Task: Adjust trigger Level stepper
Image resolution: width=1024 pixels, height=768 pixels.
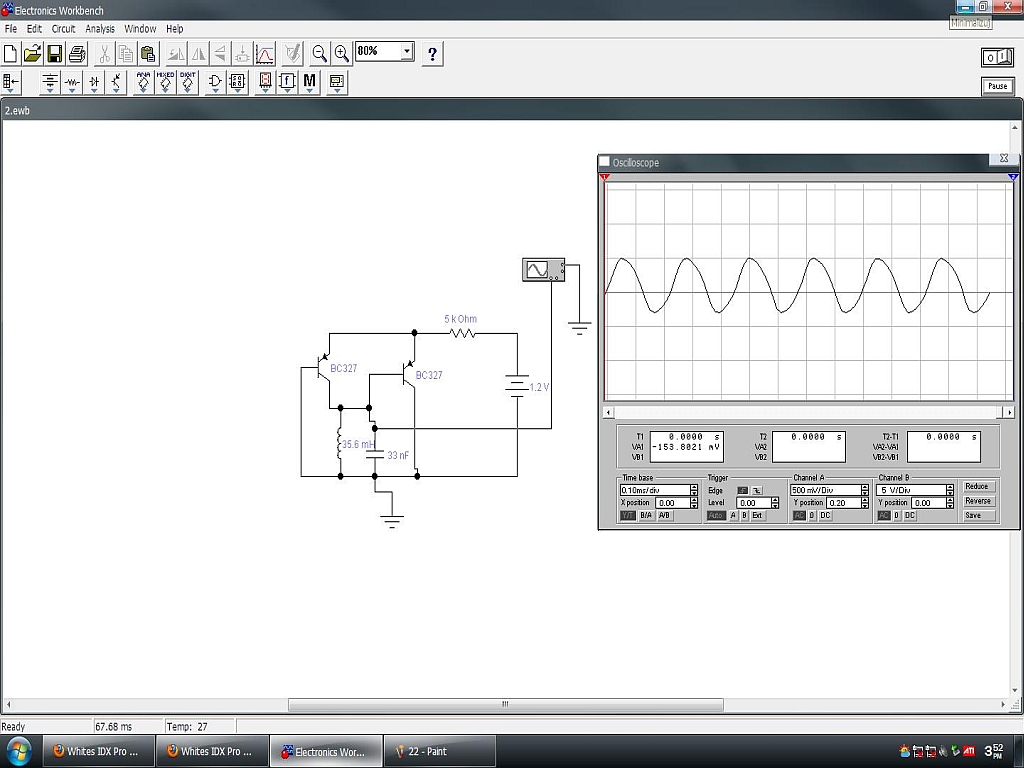Action: click(x=775, y=503)
